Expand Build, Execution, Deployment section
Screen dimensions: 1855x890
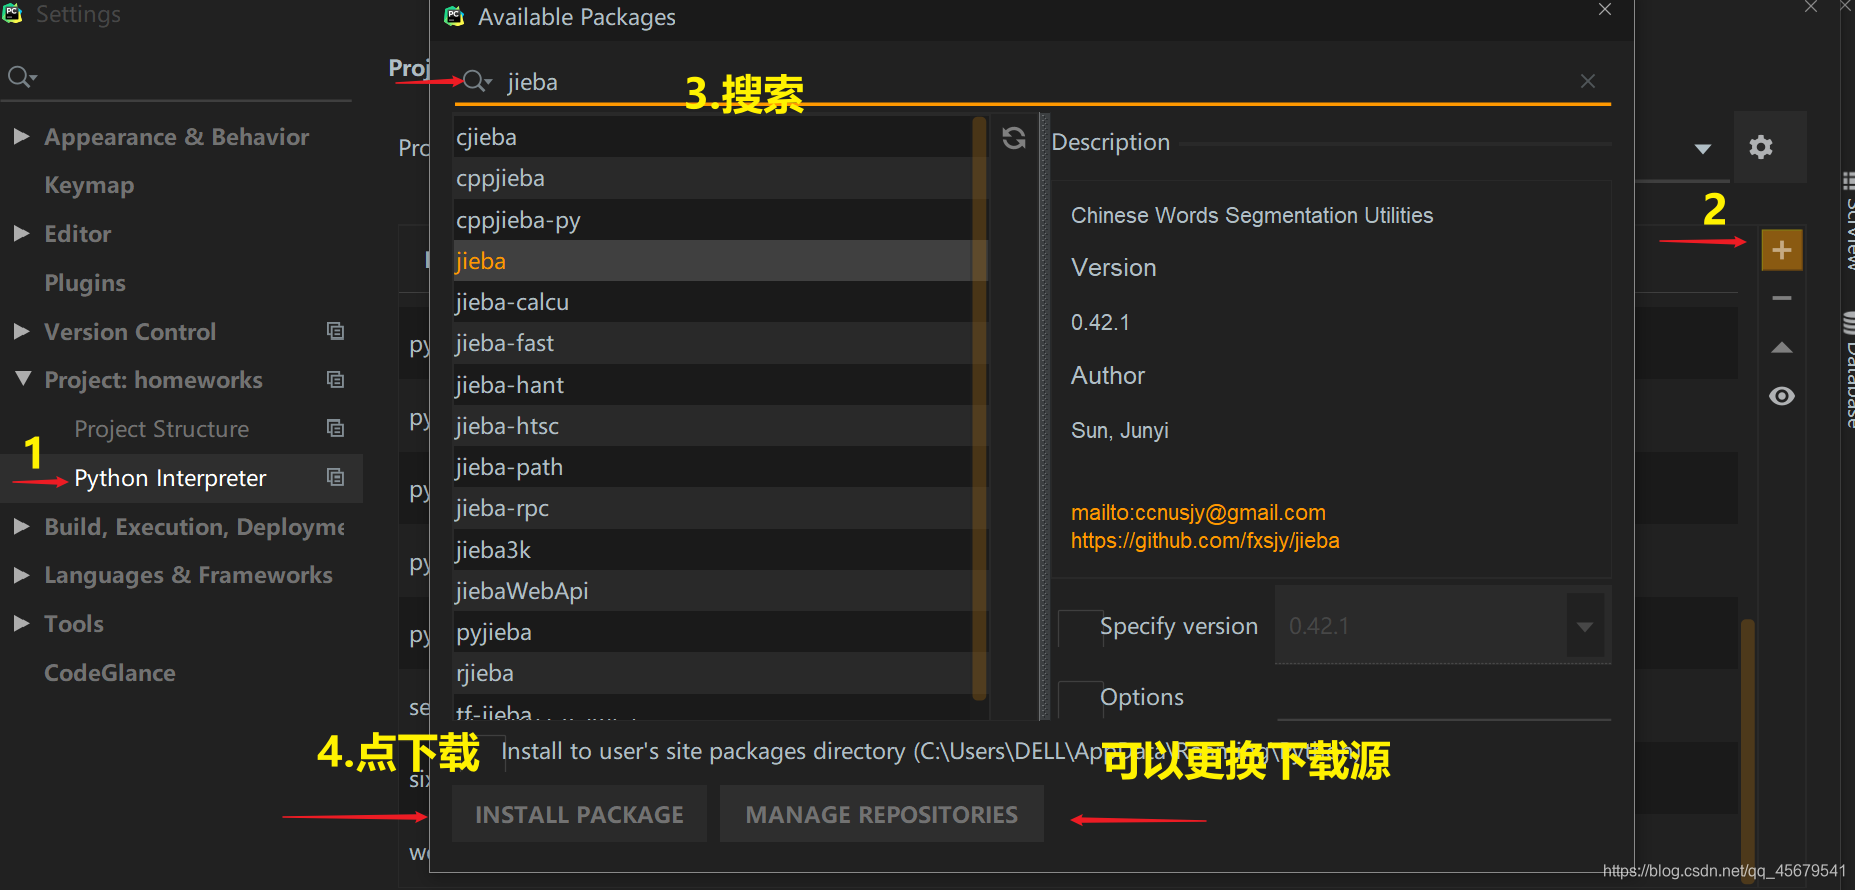pos(21,526)
